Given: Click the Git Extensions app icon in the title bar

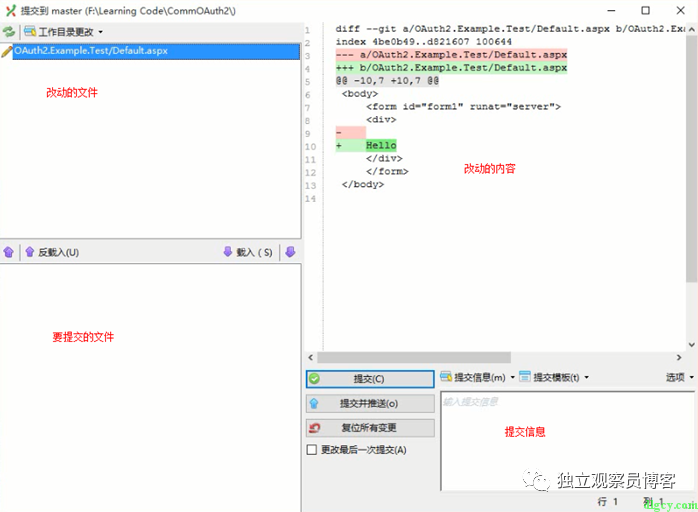Looking at the screenshot, I should (x=11, y=11).
